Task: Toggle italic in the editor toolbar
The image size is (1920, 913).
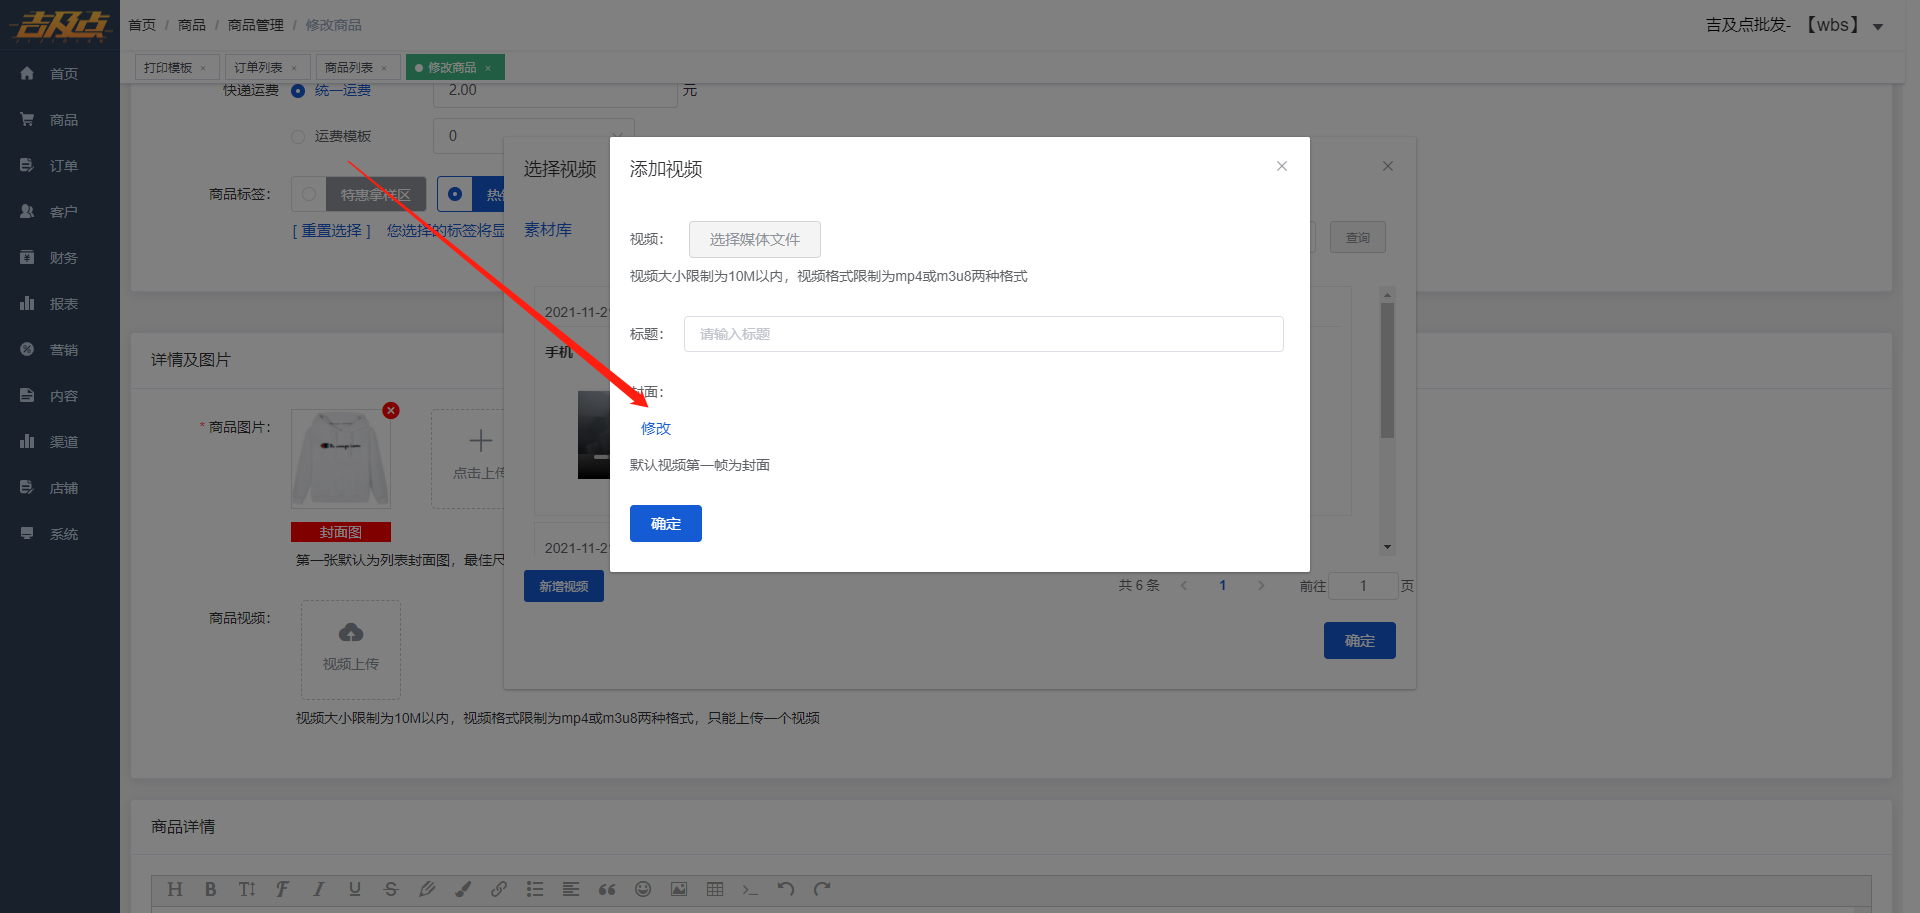Action: click(x=319, y=889)
